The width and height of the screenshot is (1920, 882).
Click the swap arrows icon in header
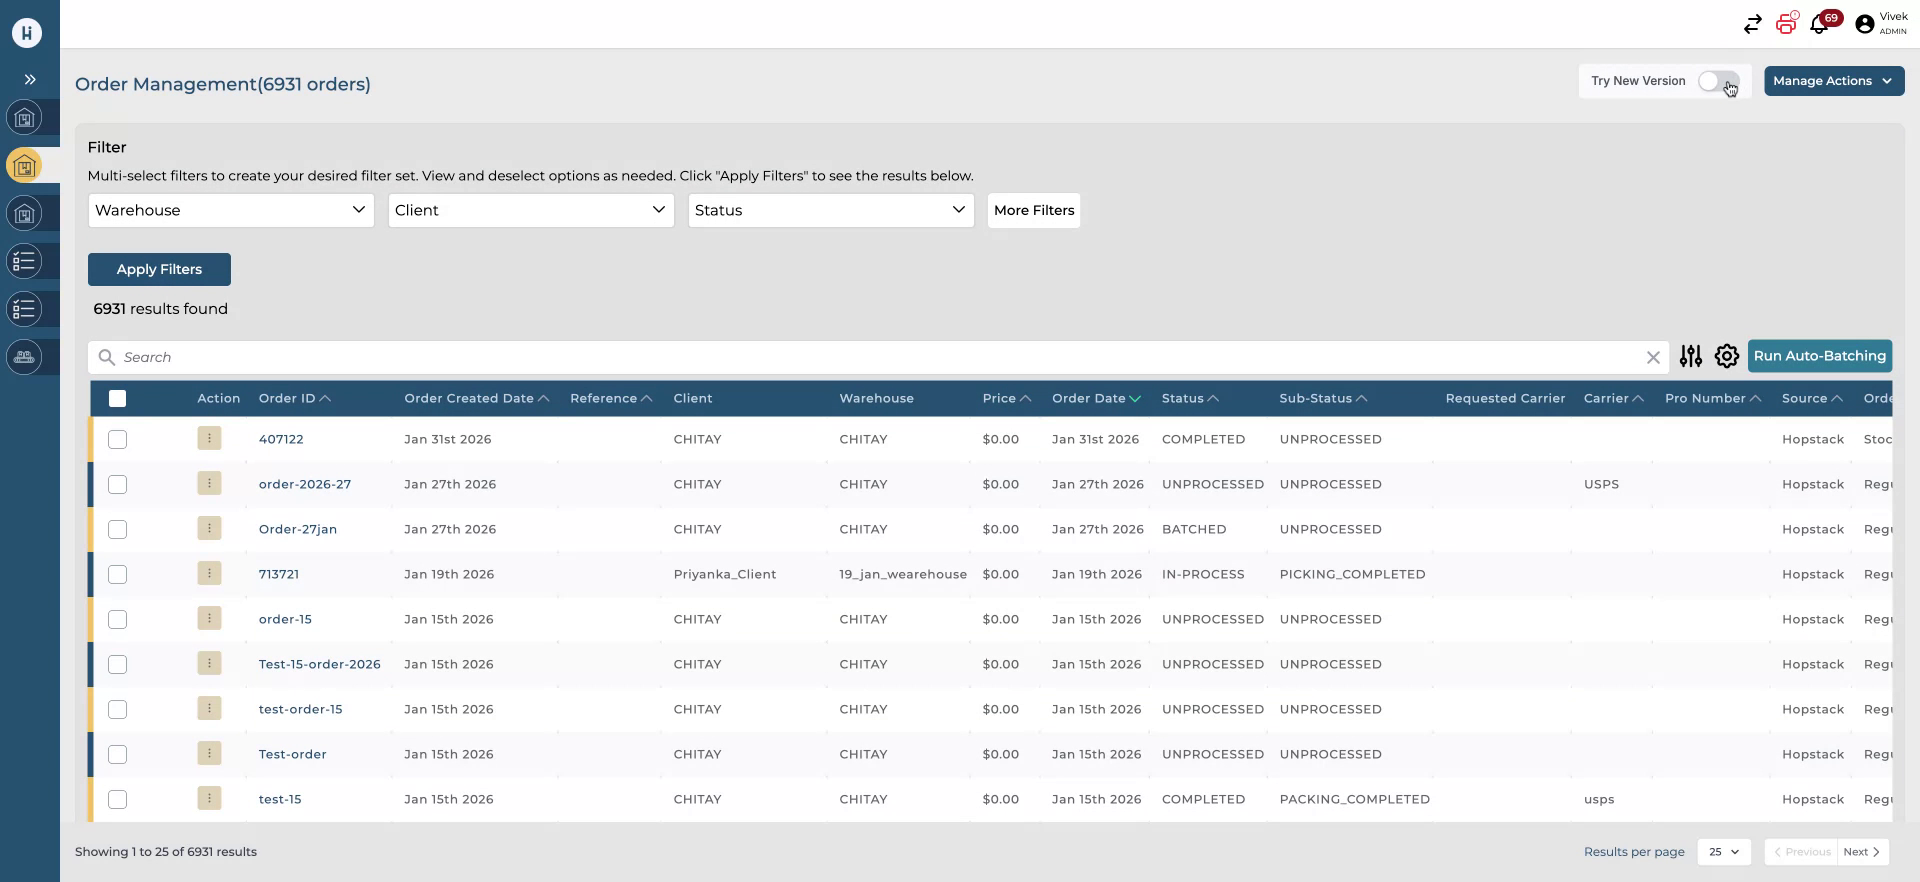[1752, 25]
